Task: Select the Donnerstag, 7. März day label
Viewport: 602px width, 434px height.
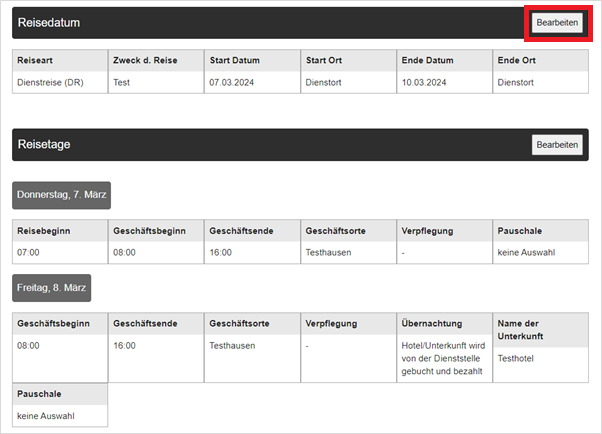Action: pos(62,193)
